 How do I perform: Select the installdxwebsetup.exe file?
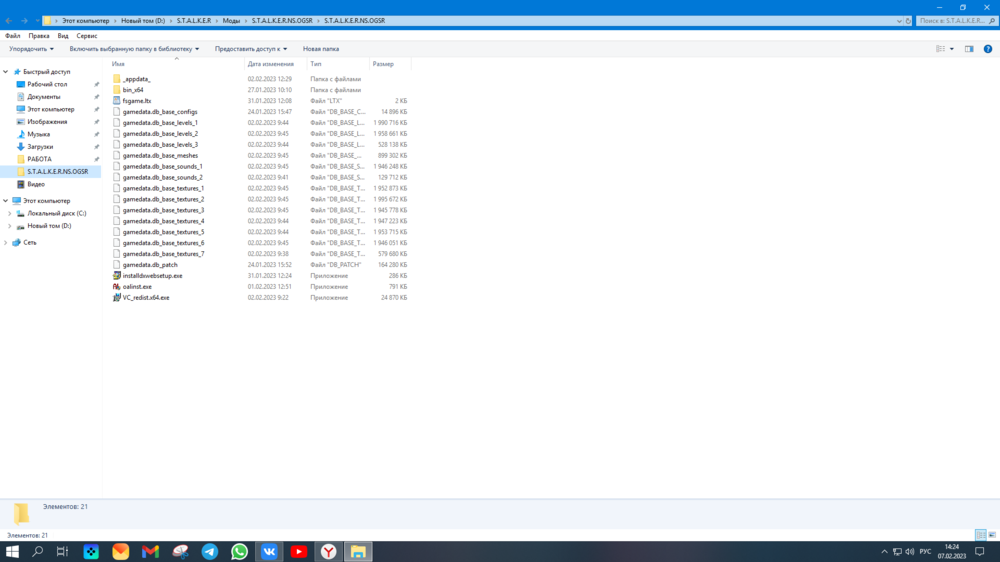152,276
